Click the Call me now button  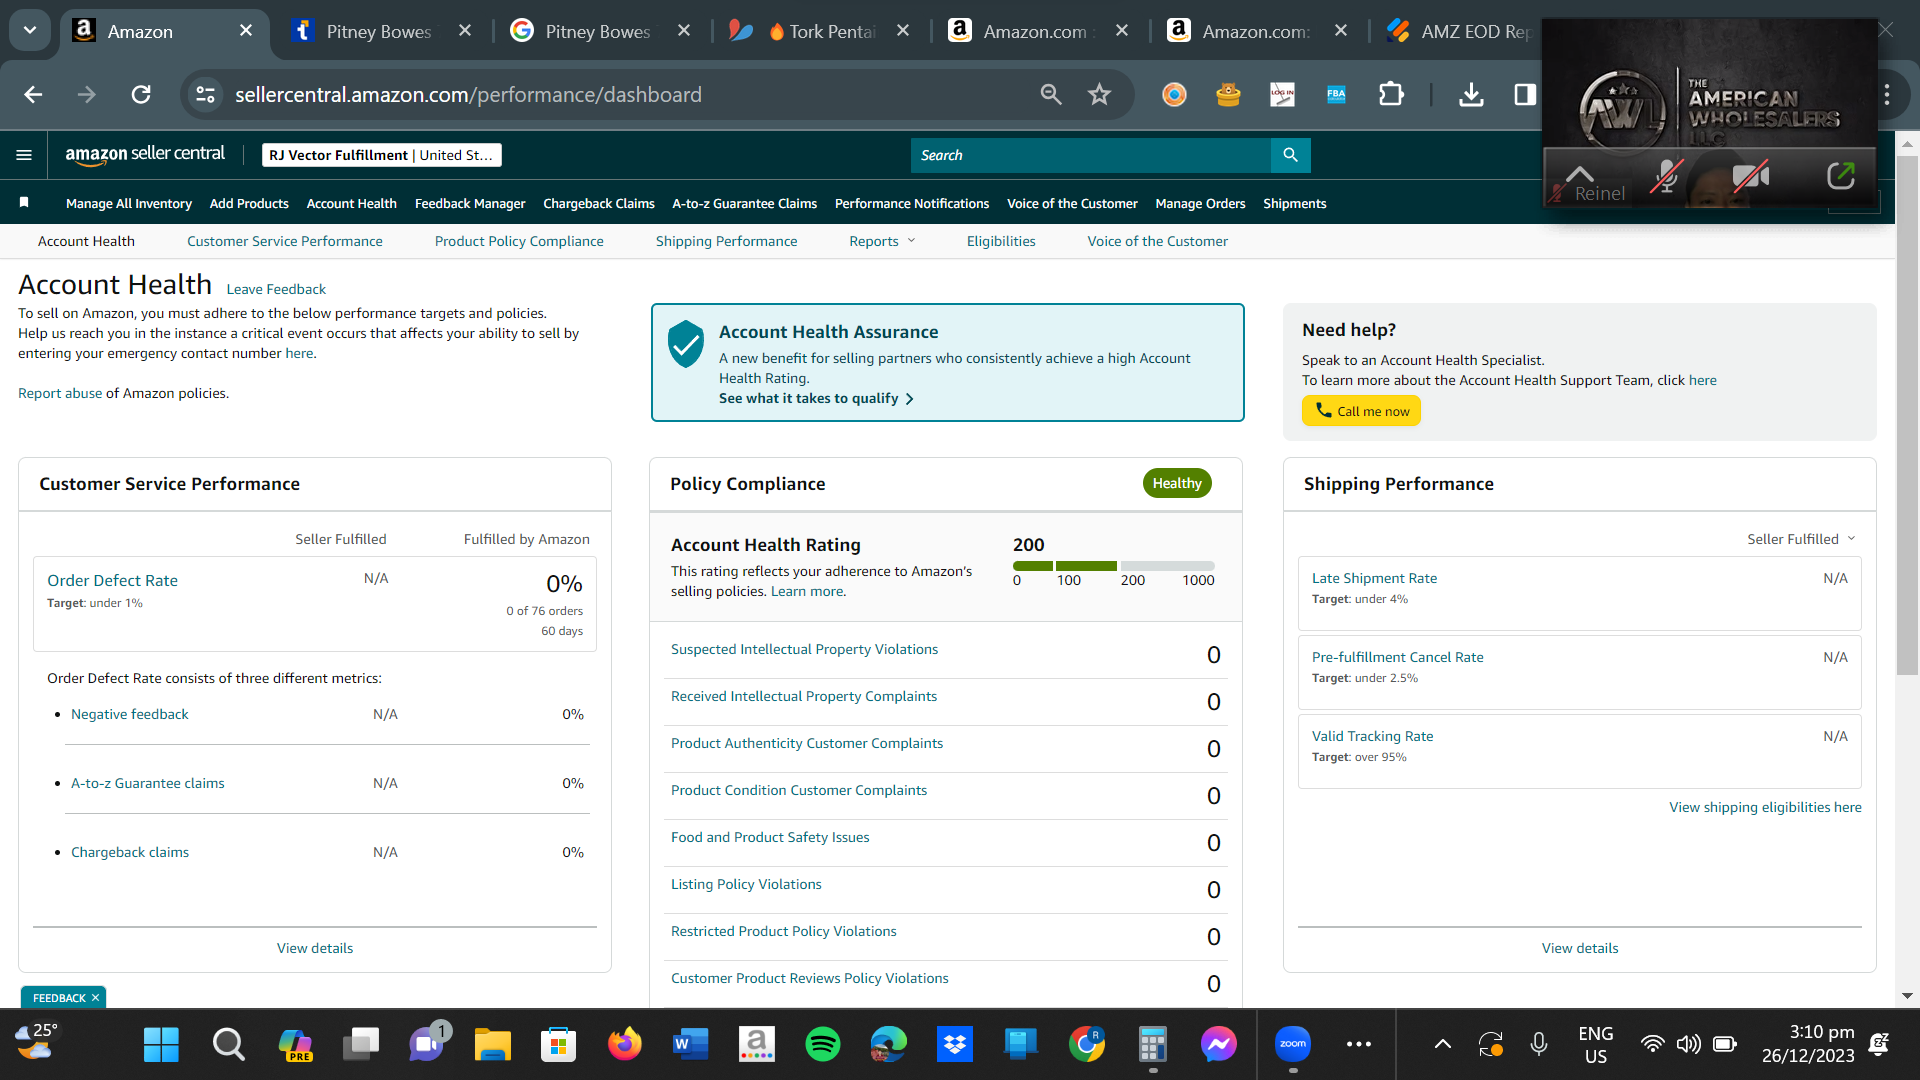coord(1361,411)
